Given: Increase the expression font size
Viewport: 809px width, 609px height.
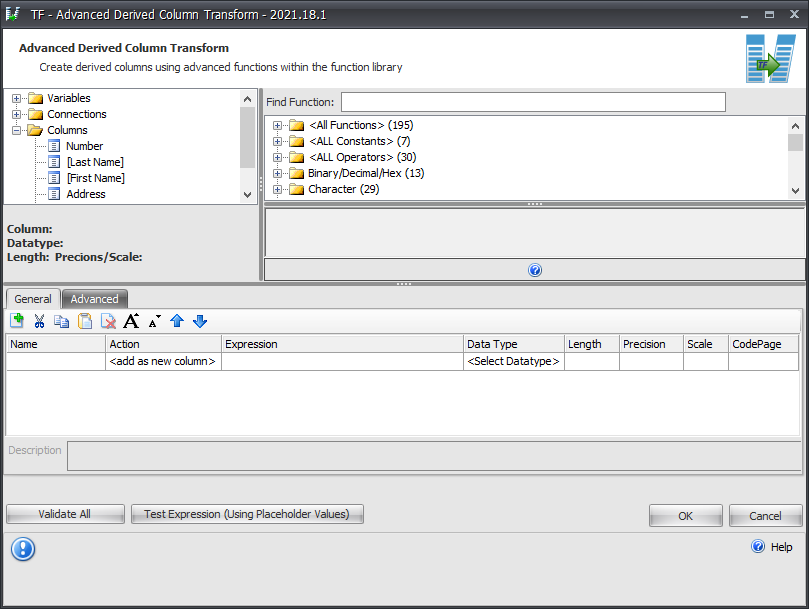Looking at the screenshot, I should [x=131, y=320].
